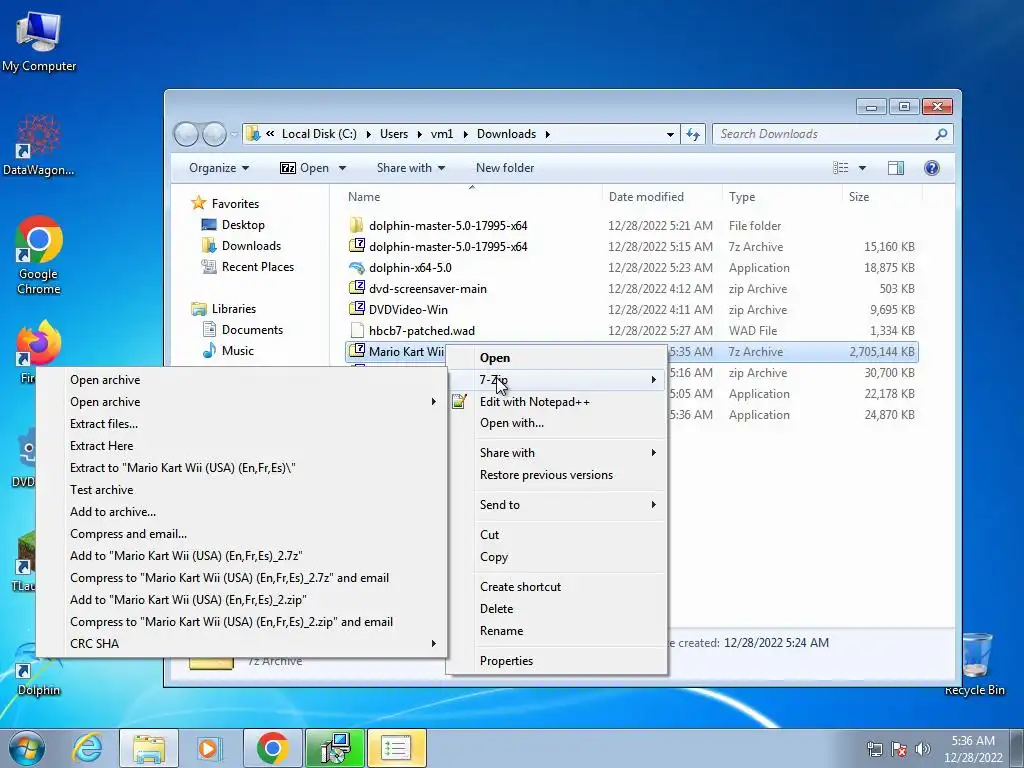Viewport: 1024px width, 768px height.
Task: Click the Explorer back navigation button
Action: [x=186, y=134]
